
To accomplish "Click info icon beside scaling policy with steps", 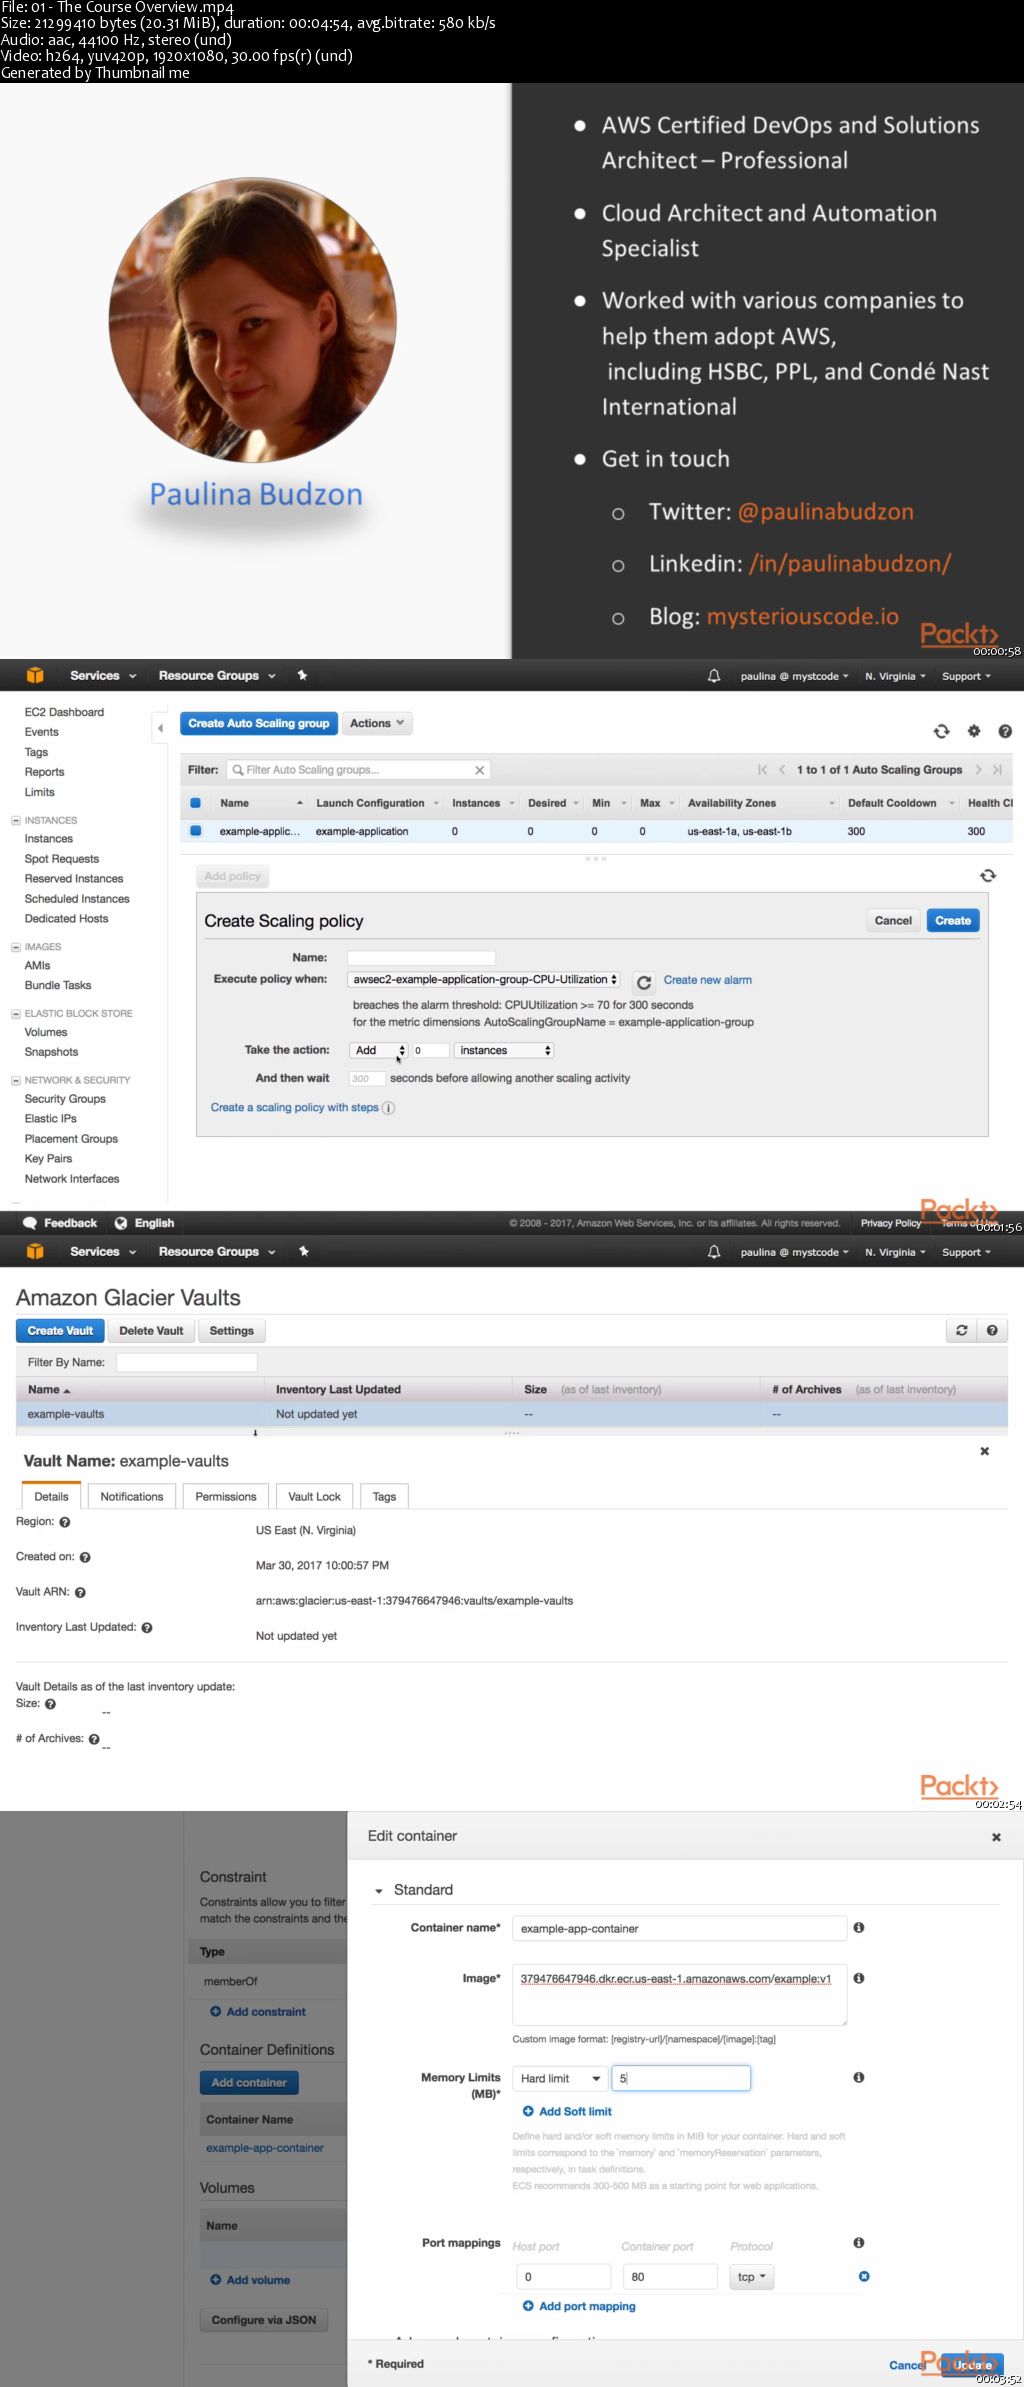I will 389,1108.
